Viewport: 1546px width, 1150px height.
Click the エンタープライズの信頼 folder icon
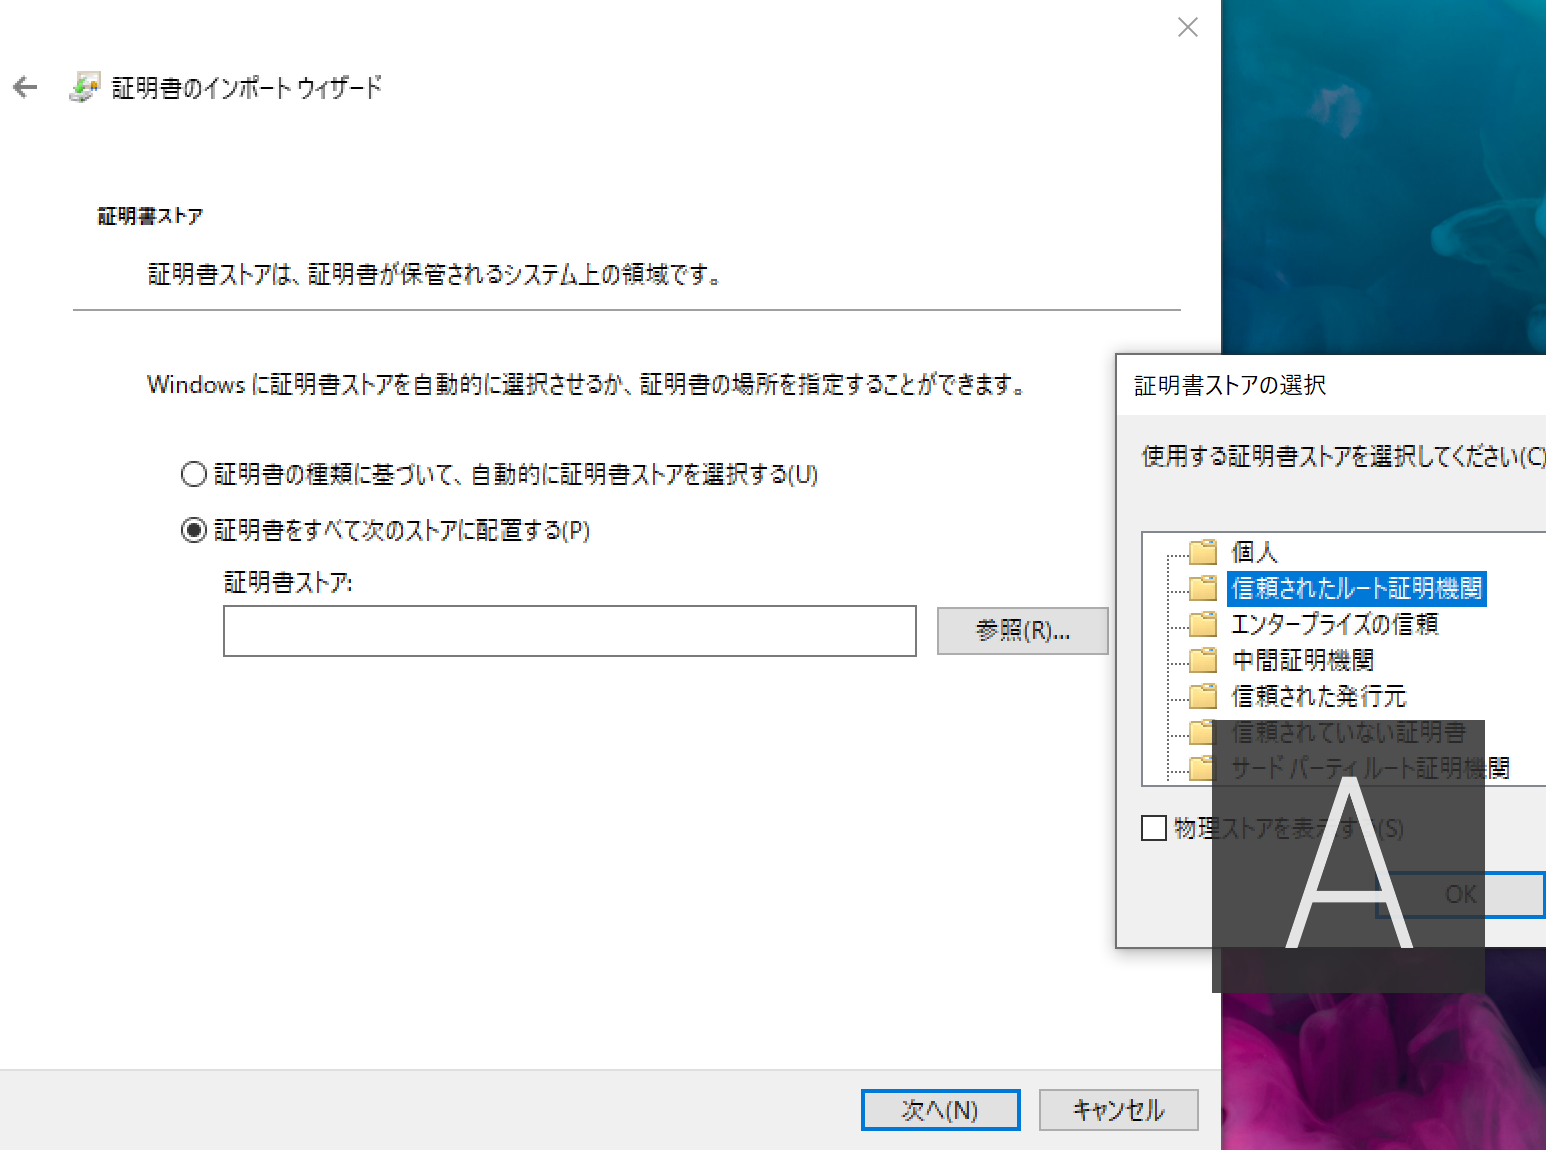pyautogui.click(x=1203, y=624)
